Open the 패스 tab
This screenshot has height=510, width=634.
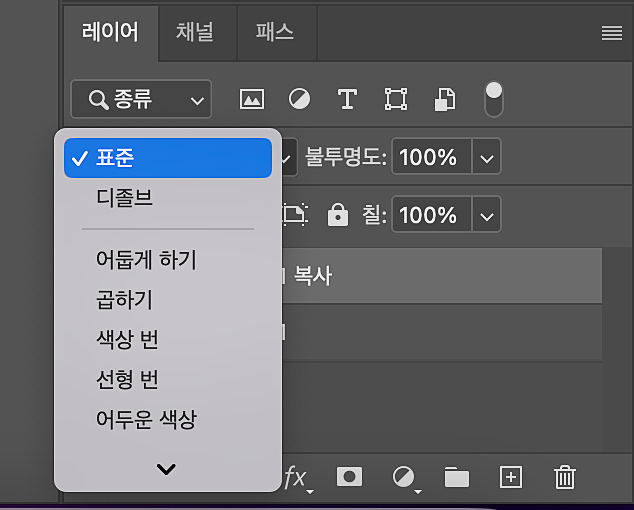point(275,32)
